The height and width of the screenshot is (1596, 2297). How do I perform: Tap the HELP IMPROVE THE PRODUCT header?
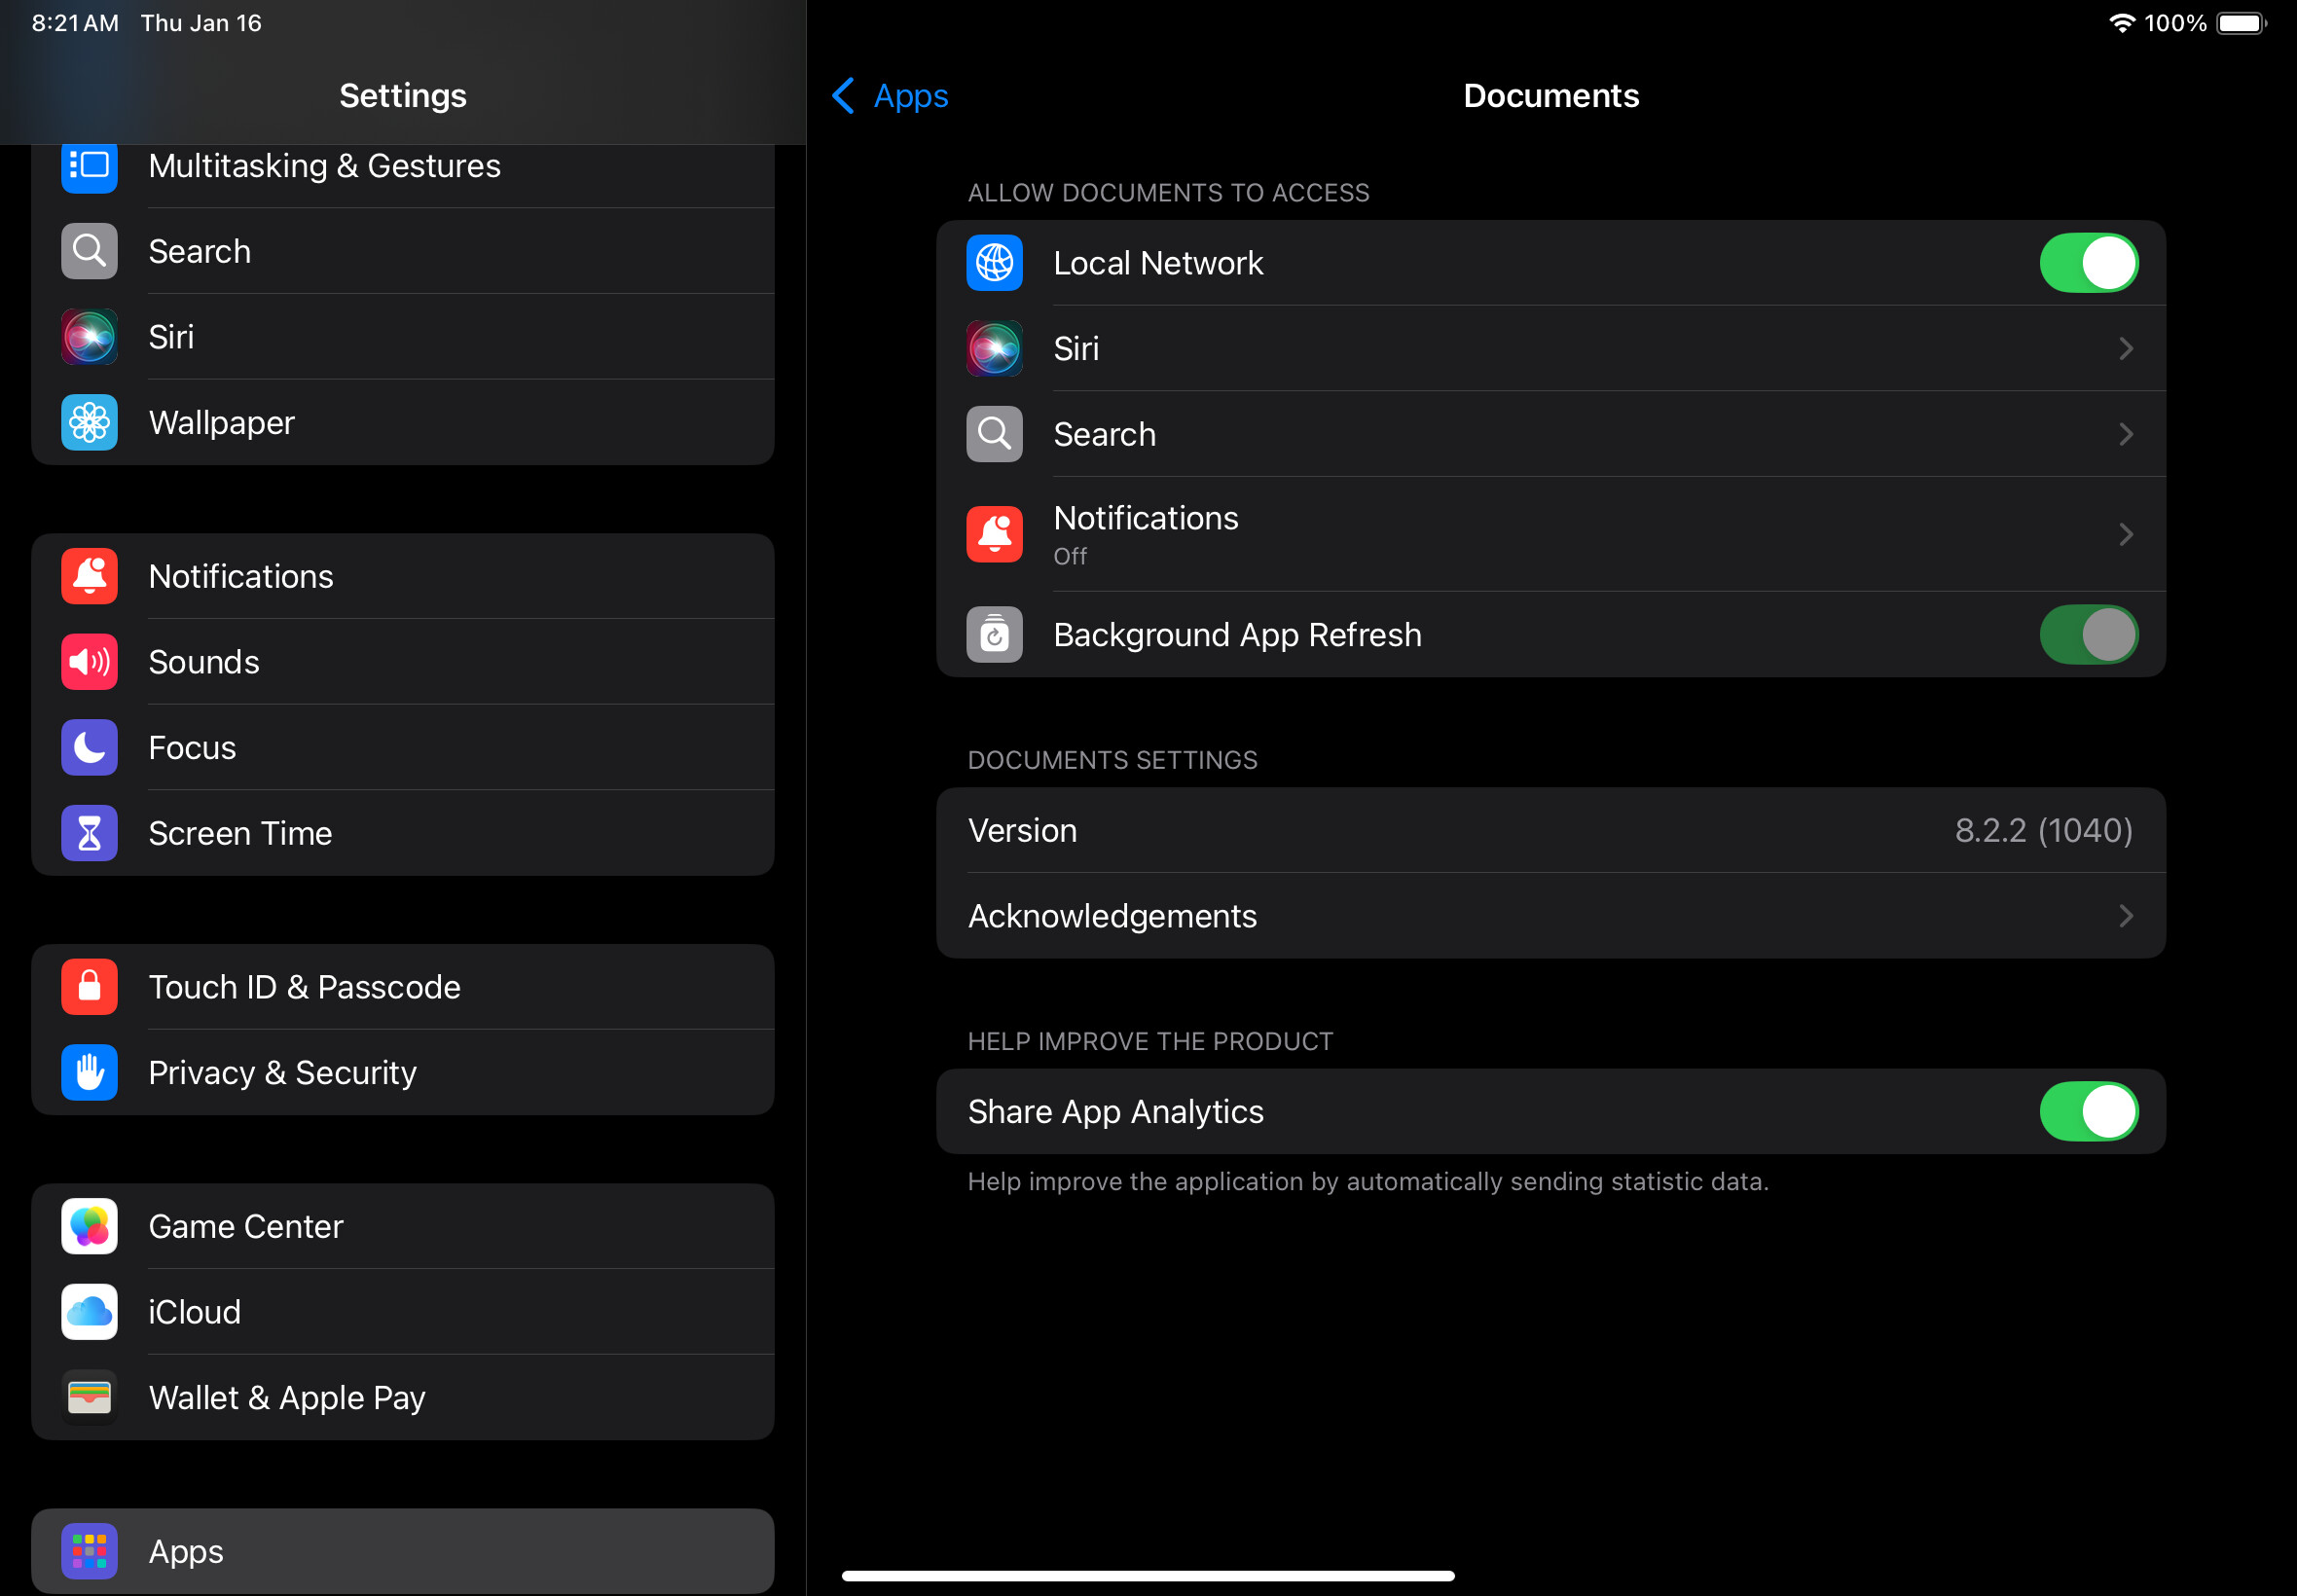click(1150, 1041)
